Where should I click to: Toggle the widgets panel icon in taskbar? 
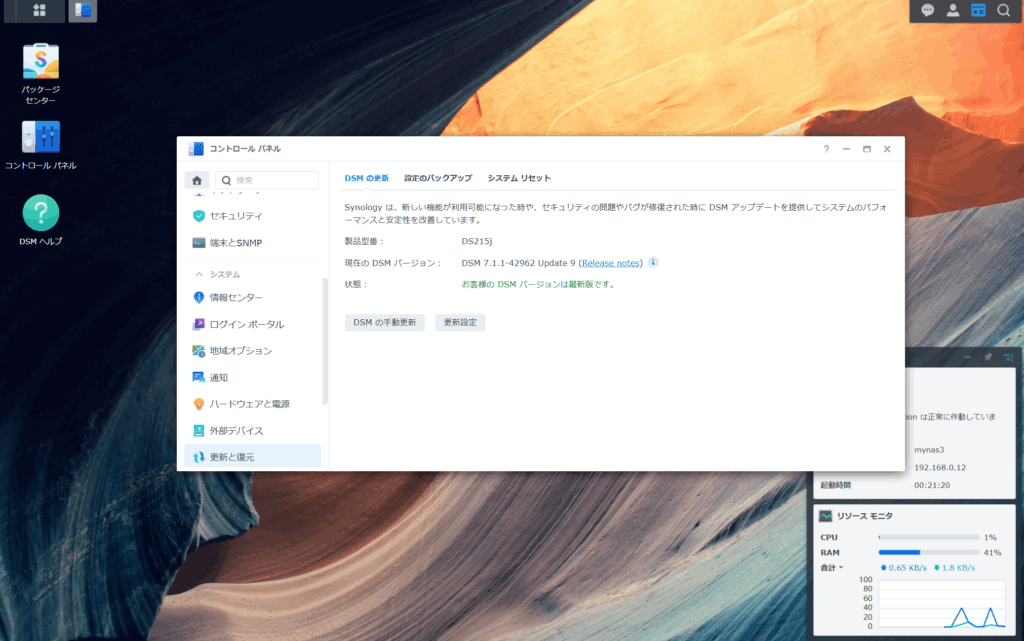click(978, 11)
